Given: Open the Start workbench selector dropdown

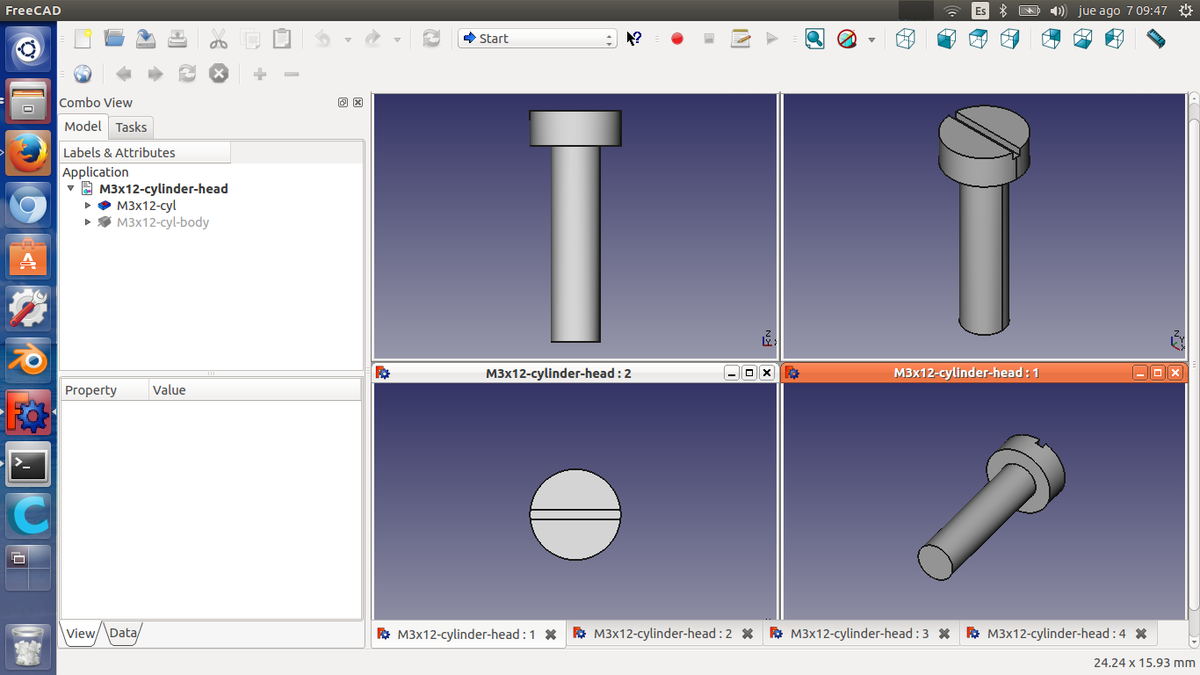Looking at the screenshot, I should [x=537, y=39].
